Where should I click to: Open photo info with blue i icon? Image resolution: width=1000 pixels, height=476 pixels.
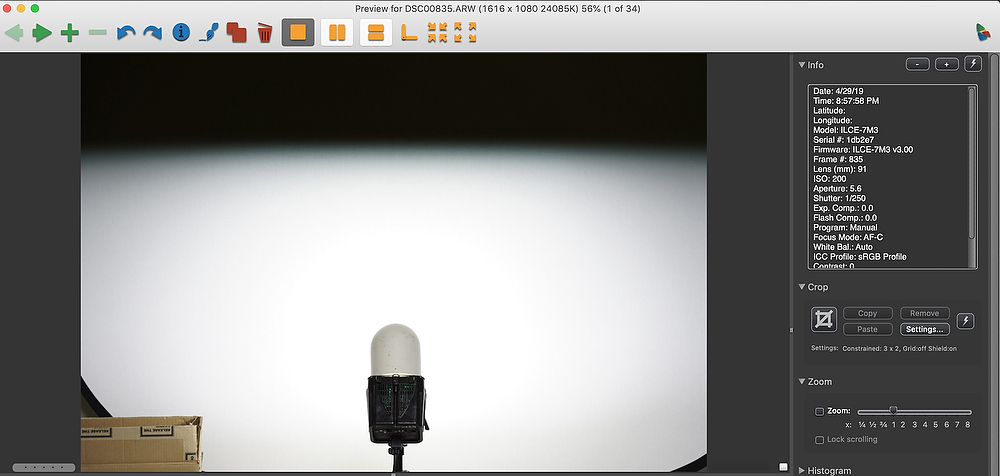pos(181,33)
